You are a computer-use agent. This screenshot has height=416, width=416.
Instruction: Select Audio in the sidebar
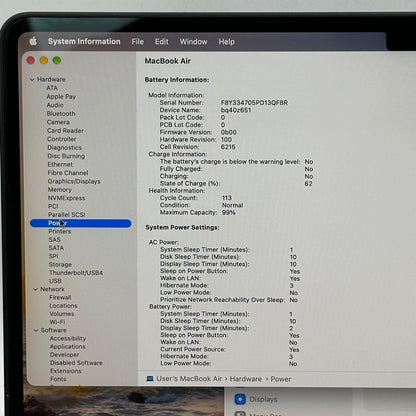(55, 105)
